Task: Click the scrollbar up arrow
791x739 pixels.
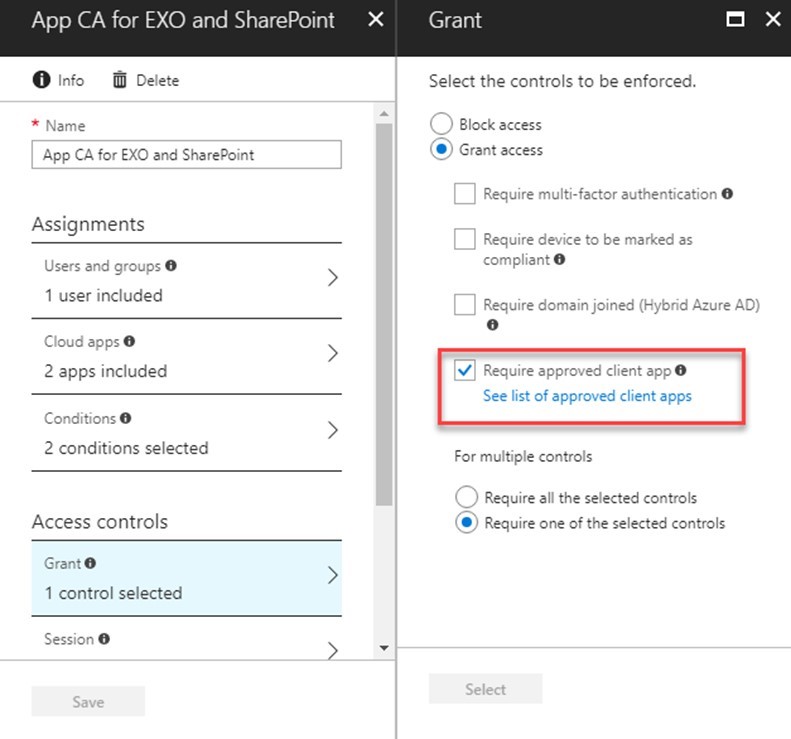Action: 384,113
